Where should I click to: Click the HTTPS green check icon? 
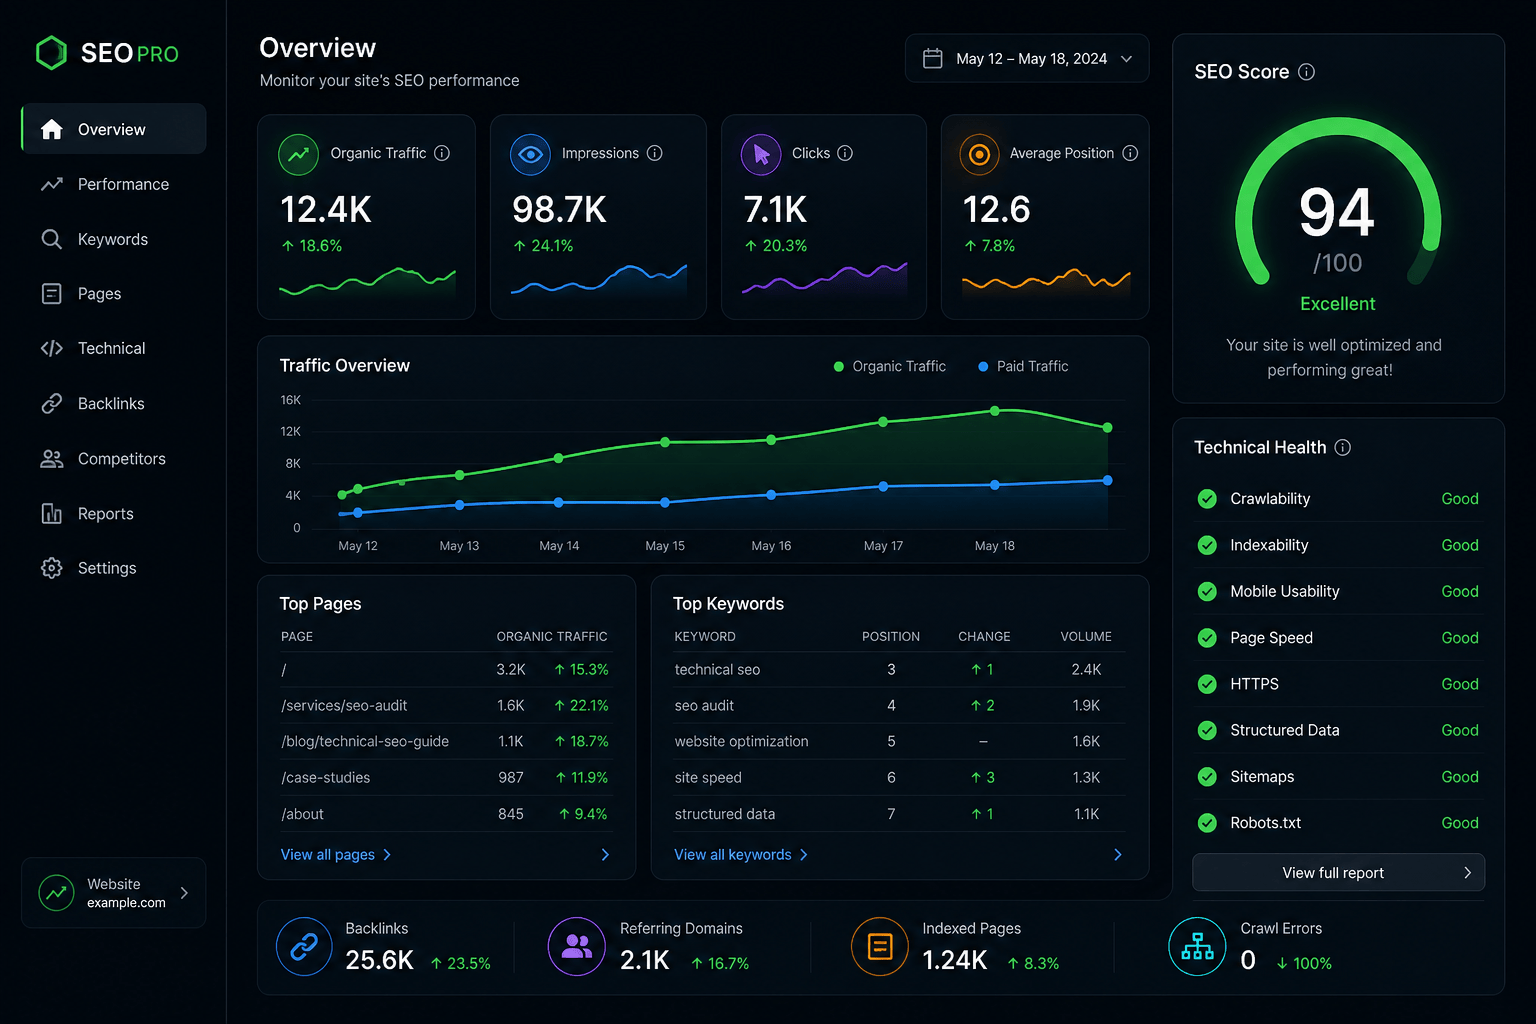pos(1207,684)
